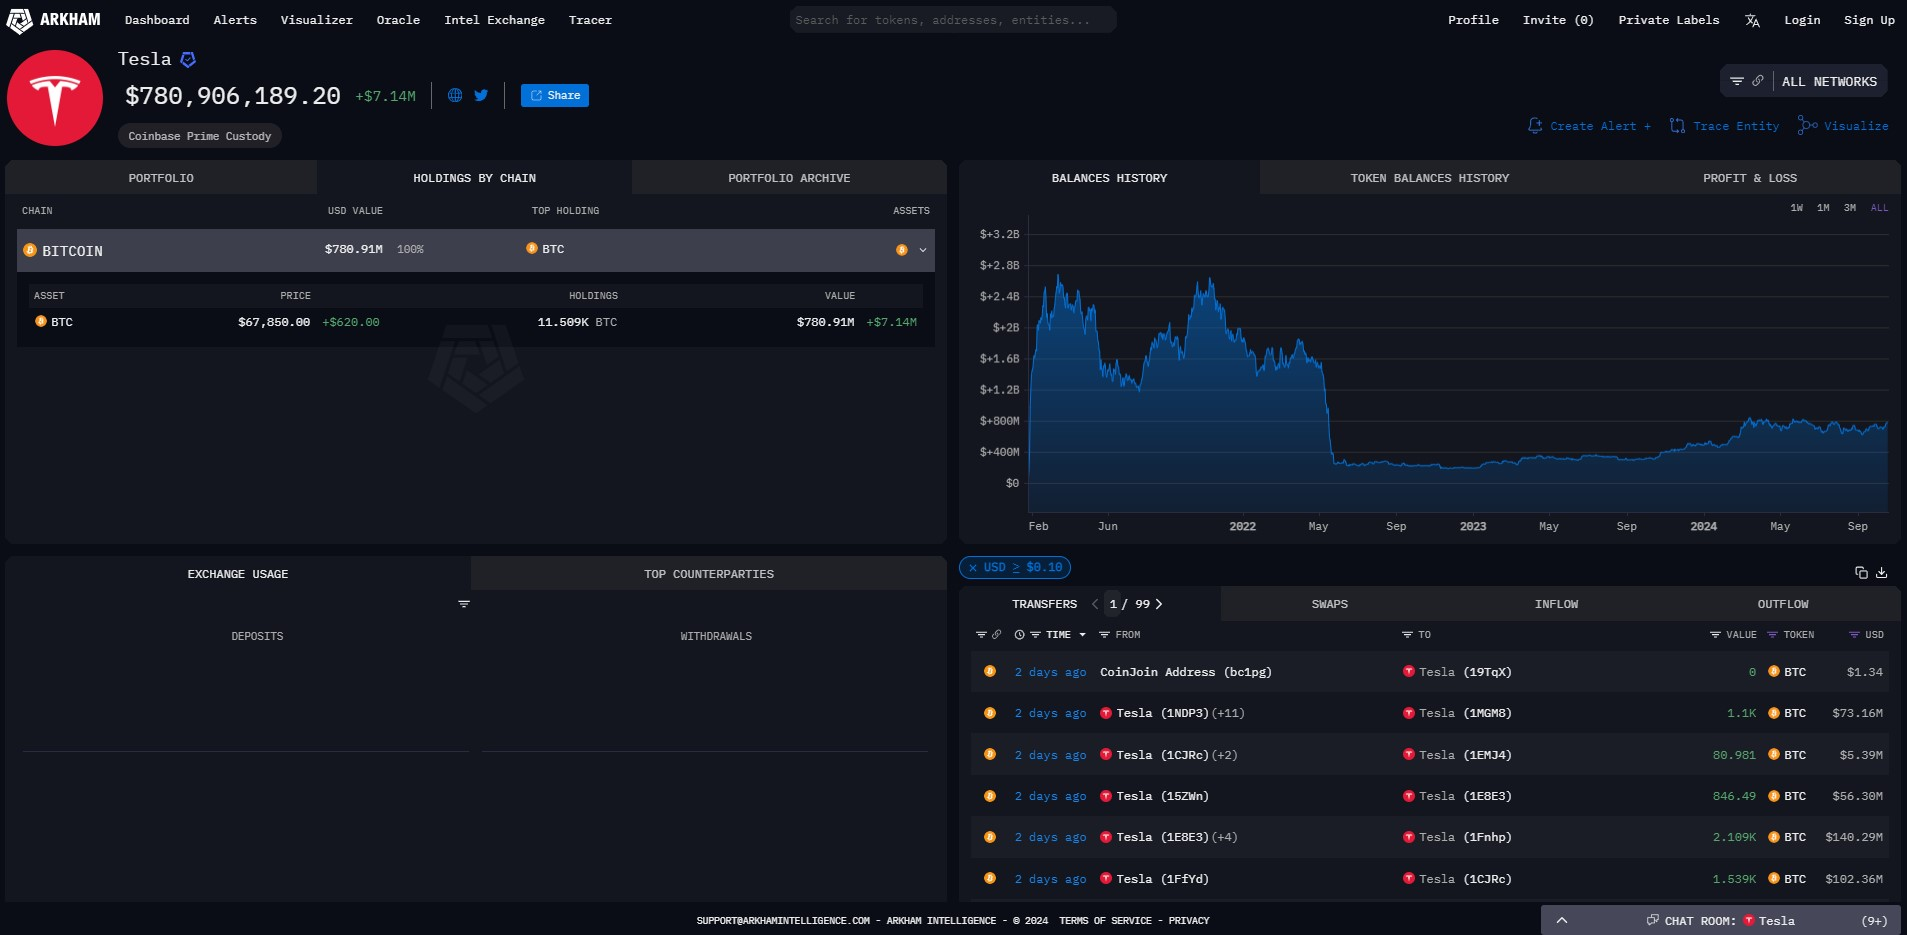Click the Arkham logo icon

[20, 20]
